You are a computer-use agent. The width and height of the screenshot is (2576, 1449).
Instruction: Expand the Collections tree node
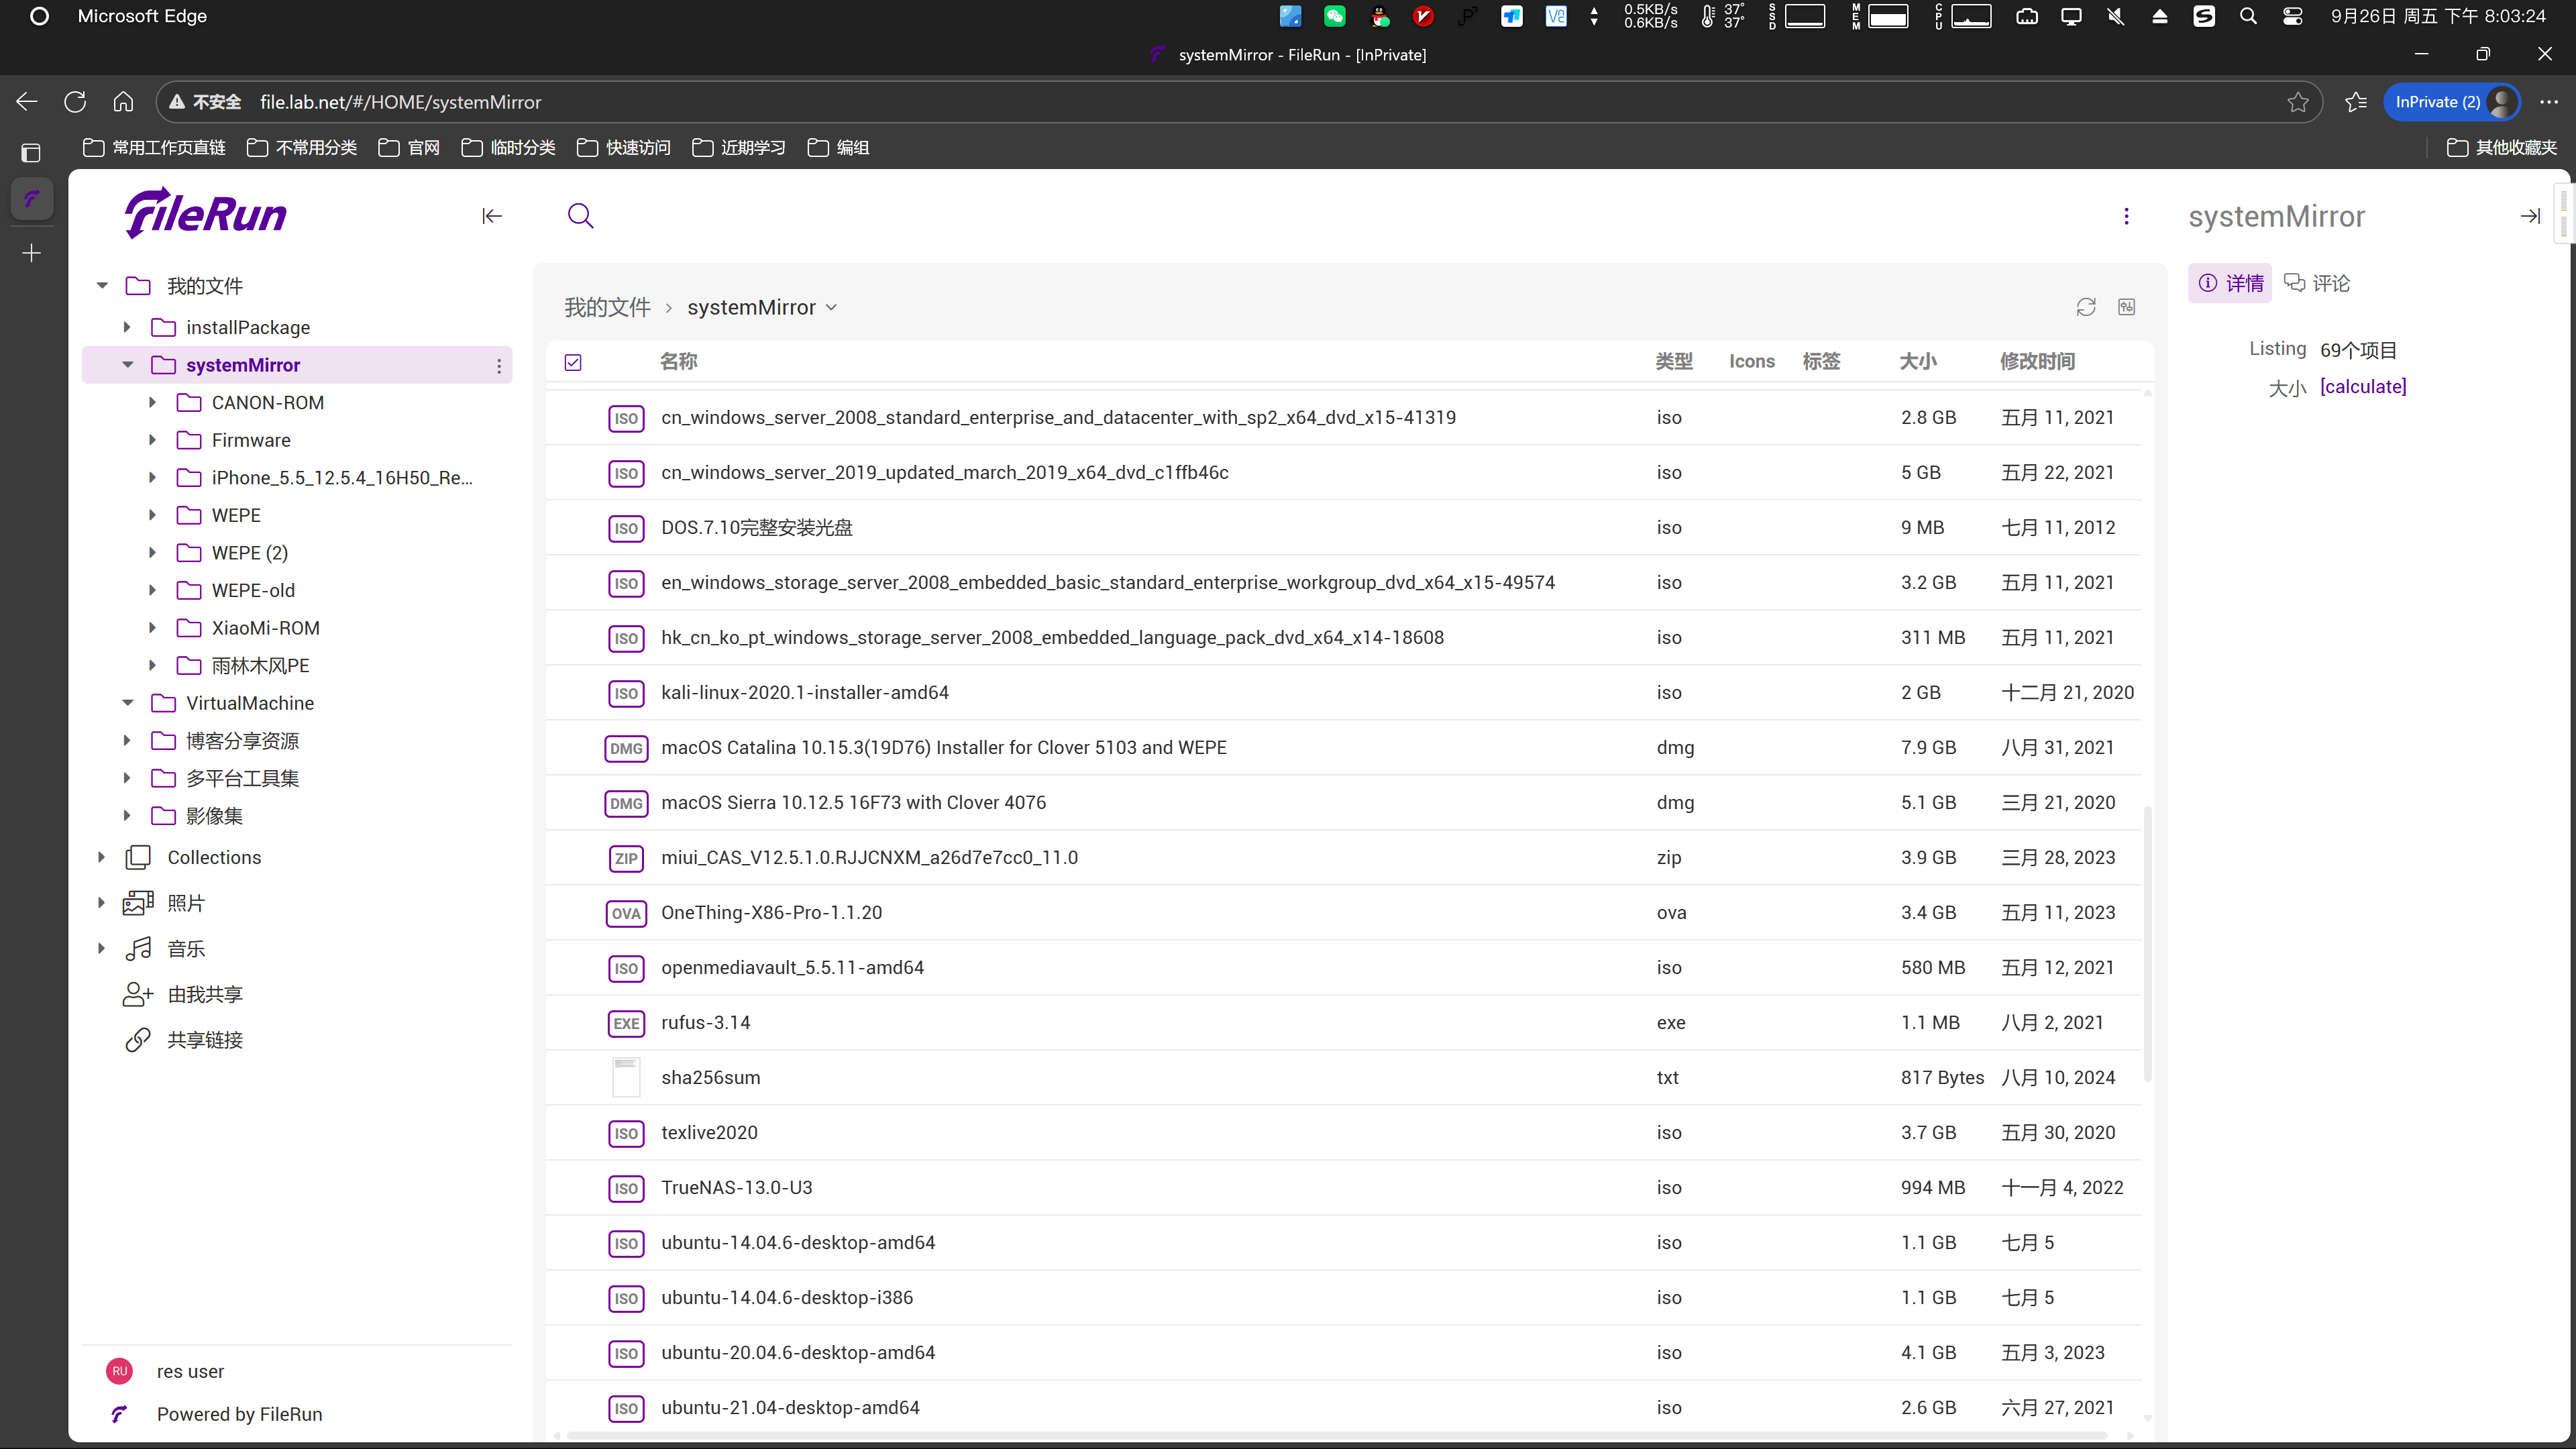tap(102, 857)
